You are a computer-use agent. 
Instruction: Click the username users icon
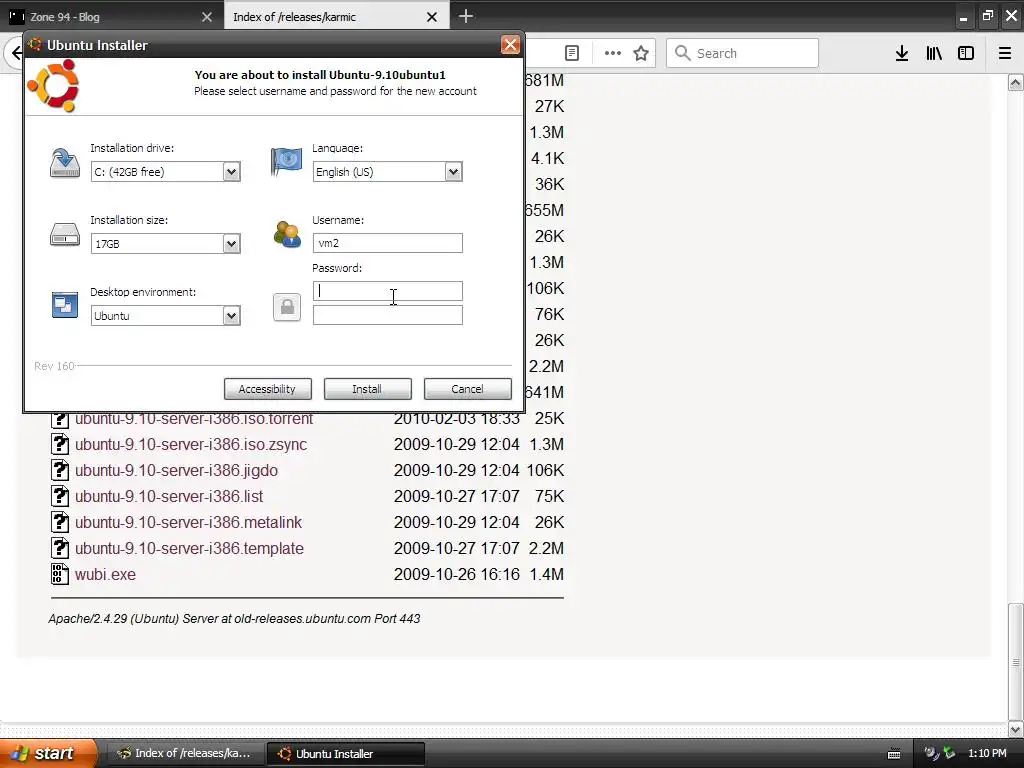287,234
